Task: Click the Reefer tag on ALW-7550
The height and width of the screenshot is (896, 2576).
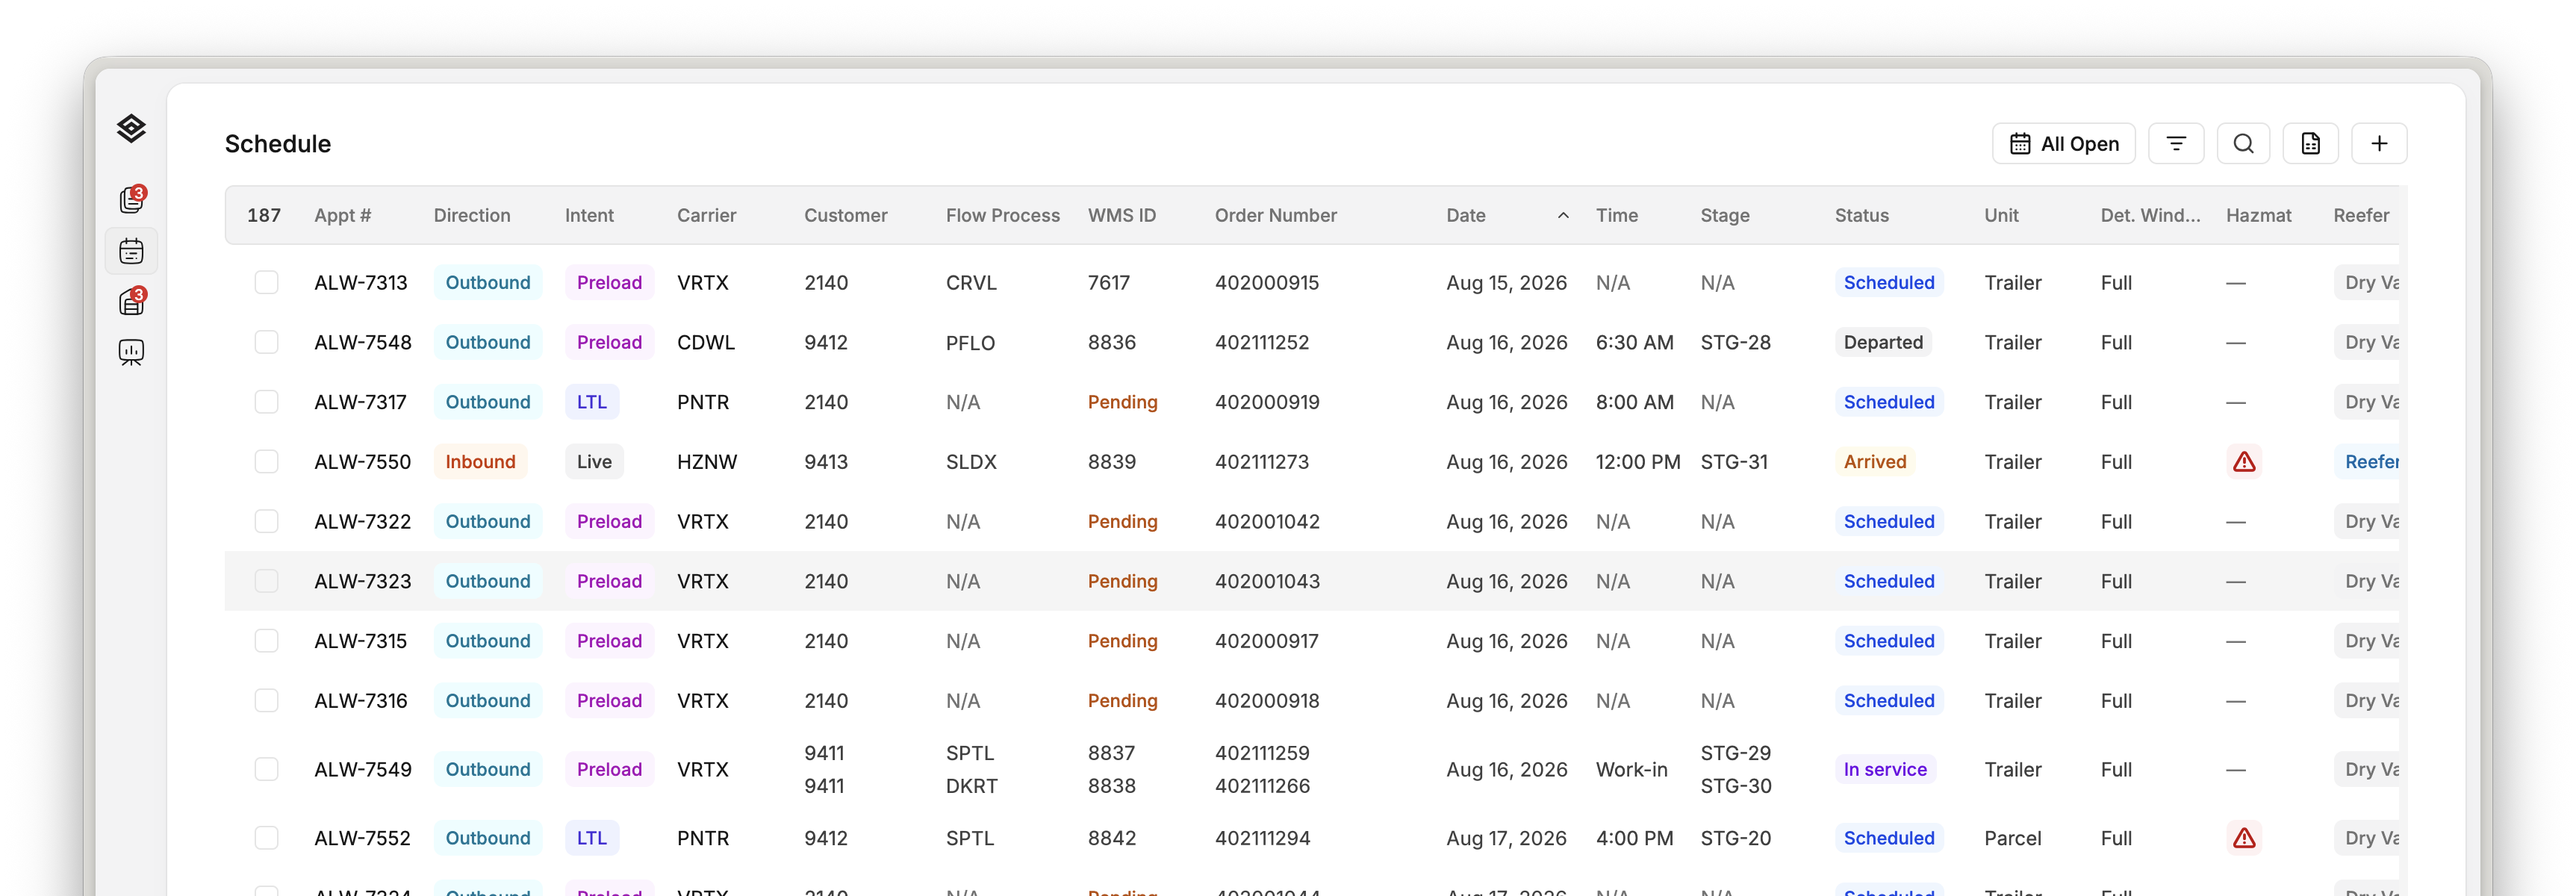Action: click(2368, 461)
